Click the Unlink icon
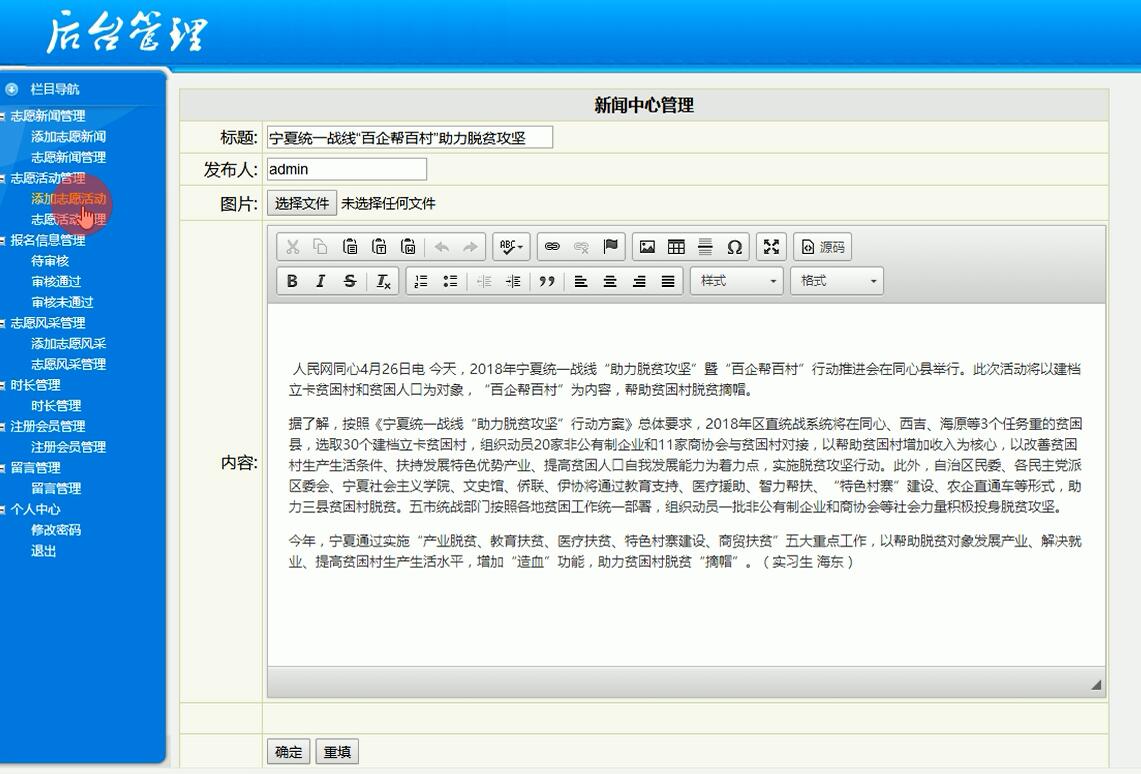Screen dimensions: 1141x774 581,247
